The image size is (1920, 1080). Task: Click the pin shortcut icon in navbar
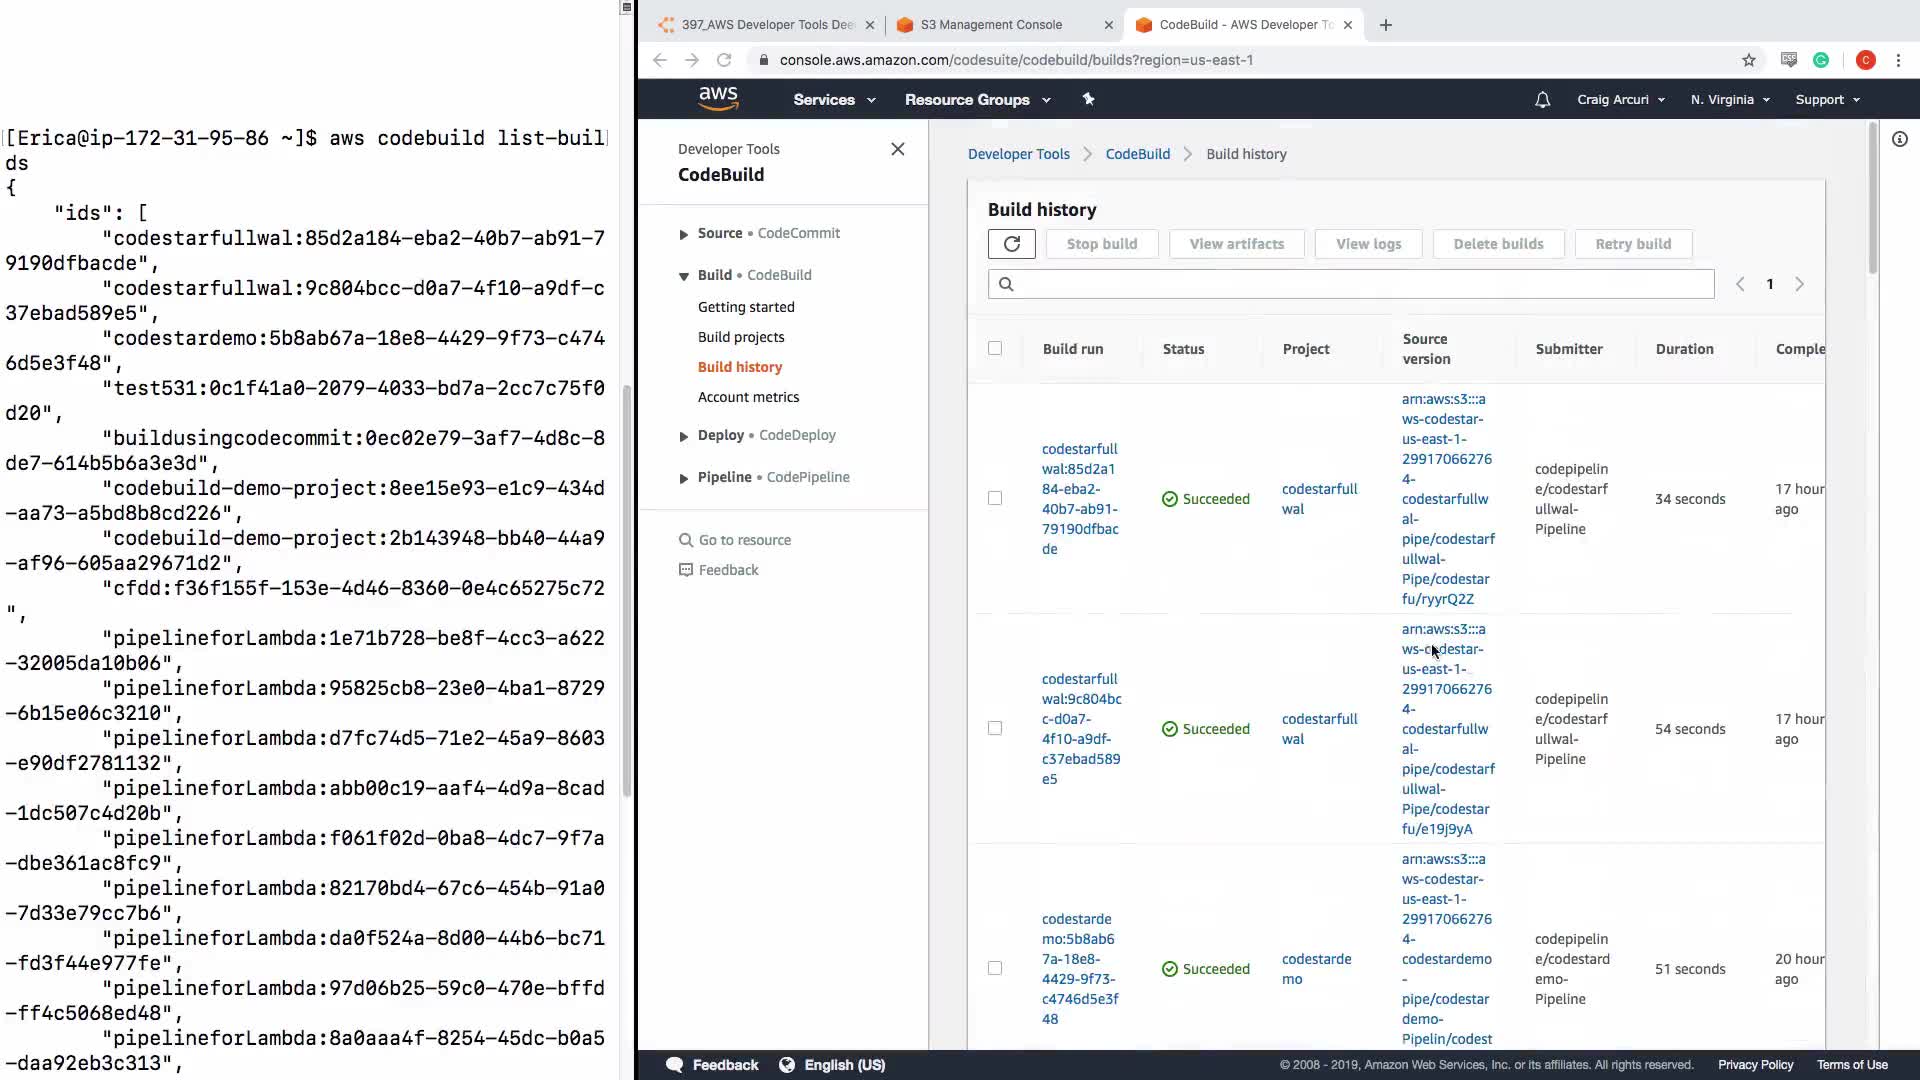[1088, 99]
